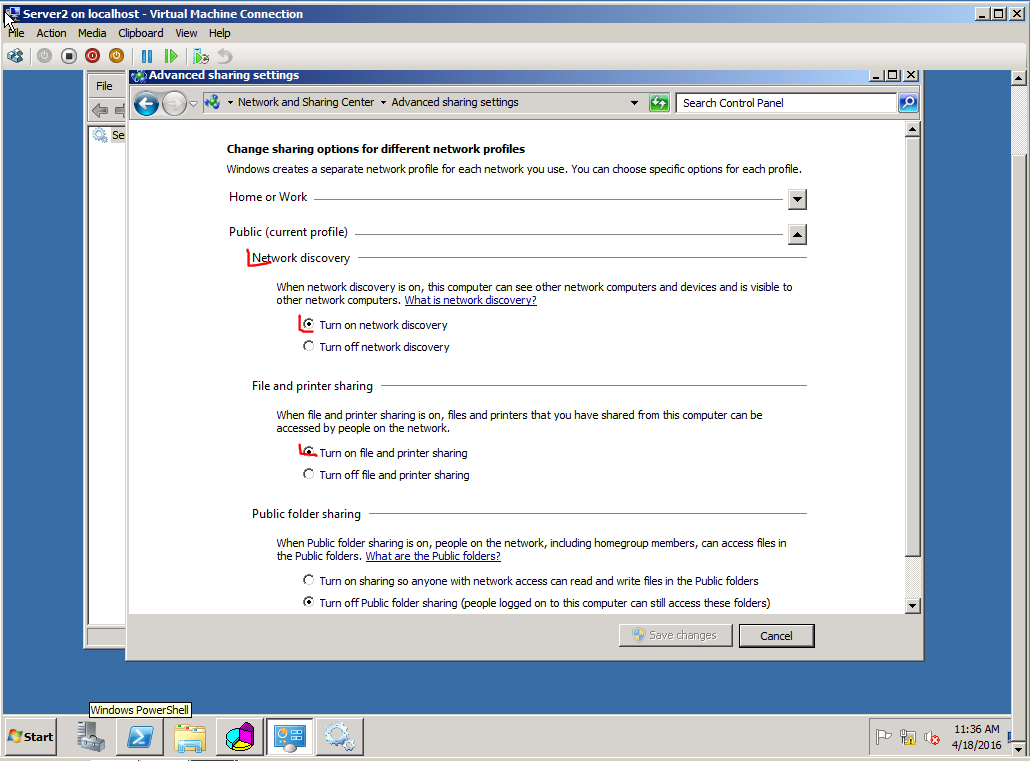This screenshot has height=761, width=1030.
Task: Turn off the virtual machine with the stop icon
Action: pos(69,57)
